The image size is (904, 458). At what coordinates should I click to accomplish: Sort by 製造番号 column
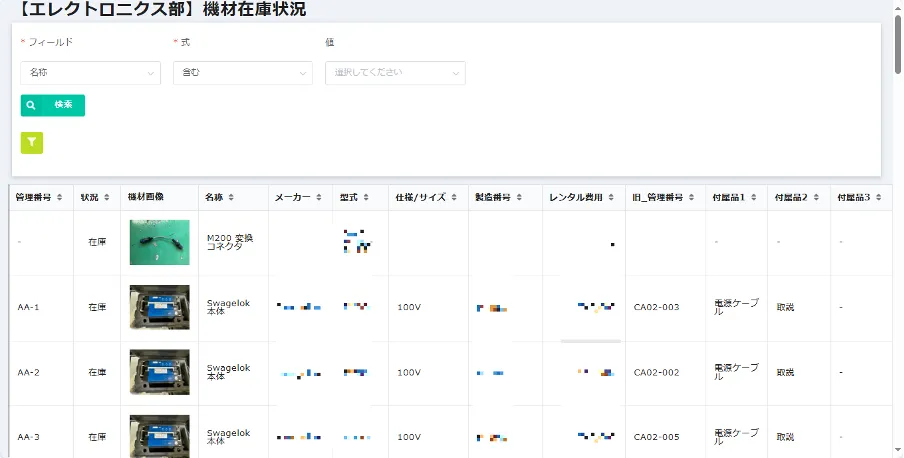click(520, 198)
